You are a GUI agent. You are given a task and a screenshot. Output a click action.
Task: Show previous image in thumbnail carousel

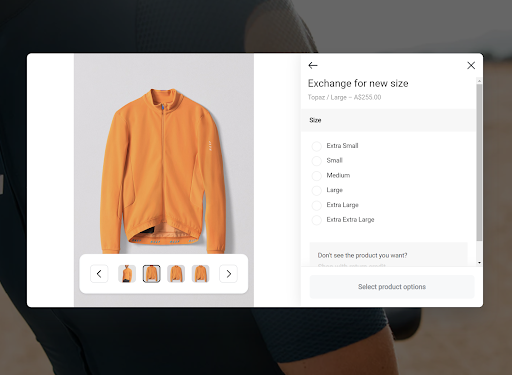tap(99, 274)
